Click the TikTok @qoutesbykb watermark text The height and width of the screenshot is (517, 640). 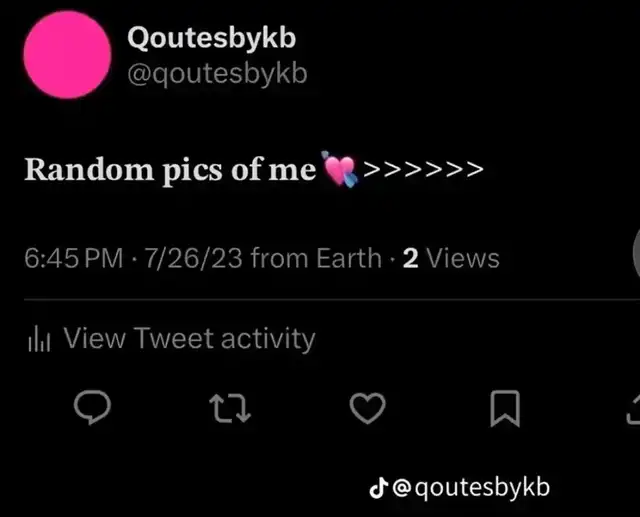pyautogui.click(x=471, y=488)
